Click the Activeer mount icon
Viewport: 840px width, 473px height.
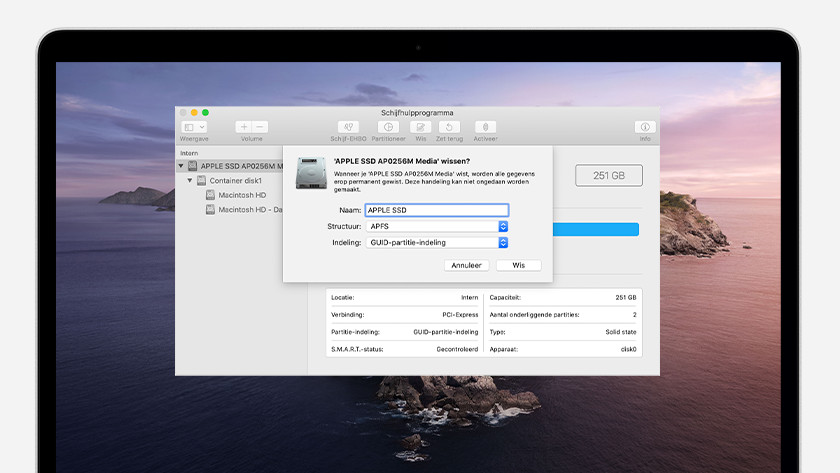[485, 127]
